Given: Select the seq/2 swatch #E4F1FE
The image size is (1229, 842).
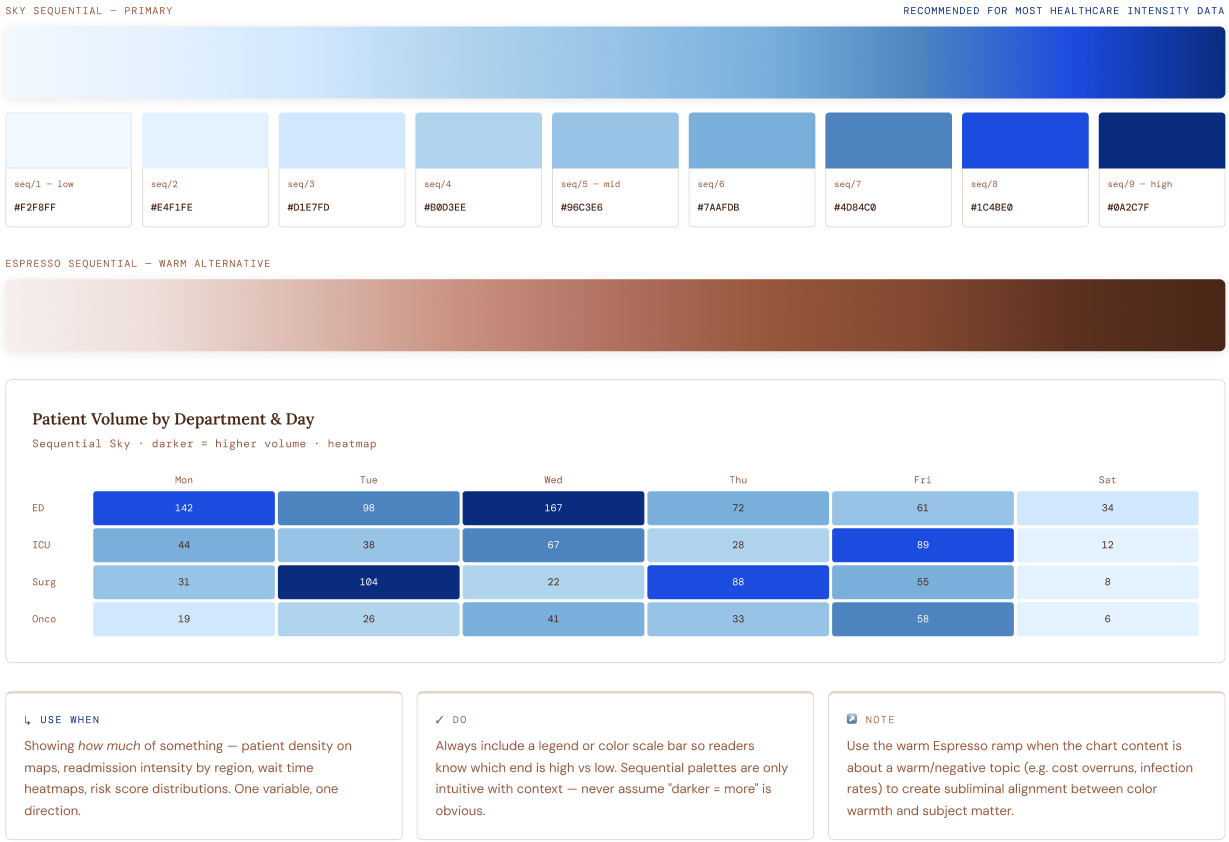Looking at the screenshot, I should [x=205, y=169].
